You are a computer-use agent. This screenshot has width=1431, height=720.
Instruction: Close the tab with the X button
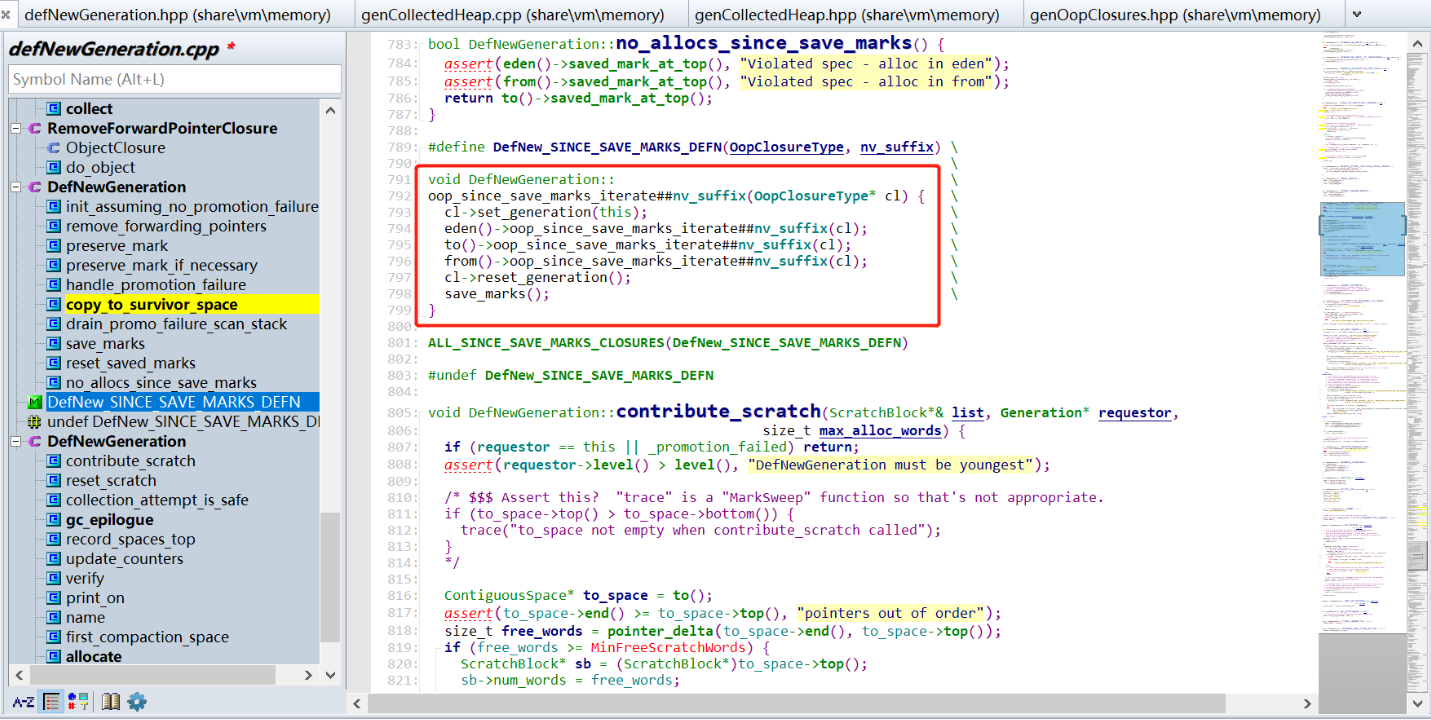[6, 15]
